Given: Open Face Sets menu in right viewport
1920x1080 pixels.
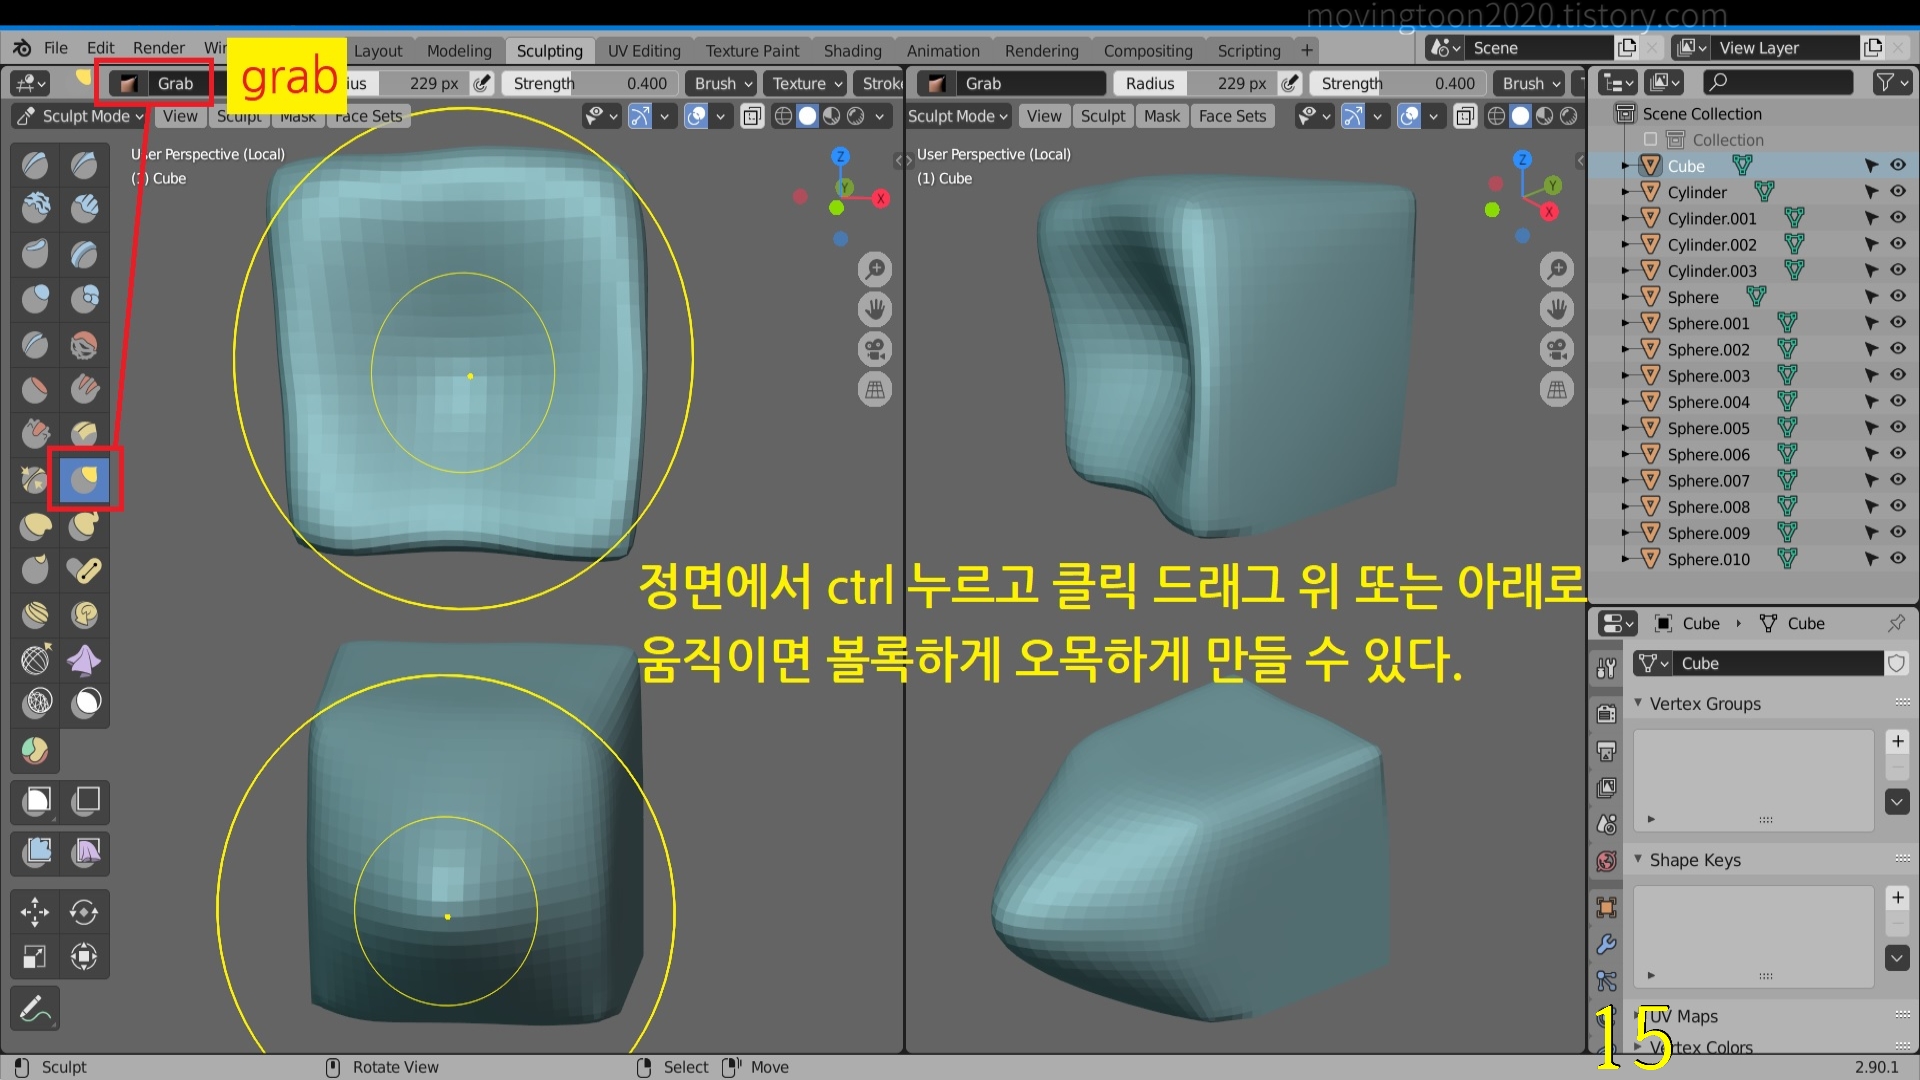Looking at the screenshot, I should [1232, 116].
